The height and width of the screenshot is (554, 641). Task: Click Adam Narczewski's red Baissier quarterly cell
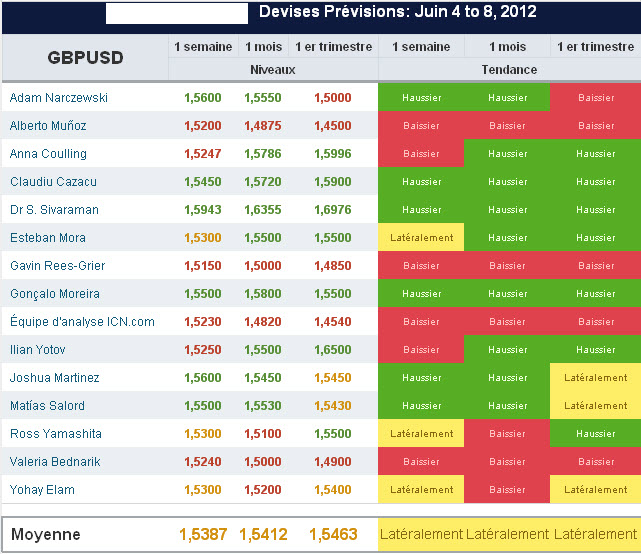click(x=596, y=97)
